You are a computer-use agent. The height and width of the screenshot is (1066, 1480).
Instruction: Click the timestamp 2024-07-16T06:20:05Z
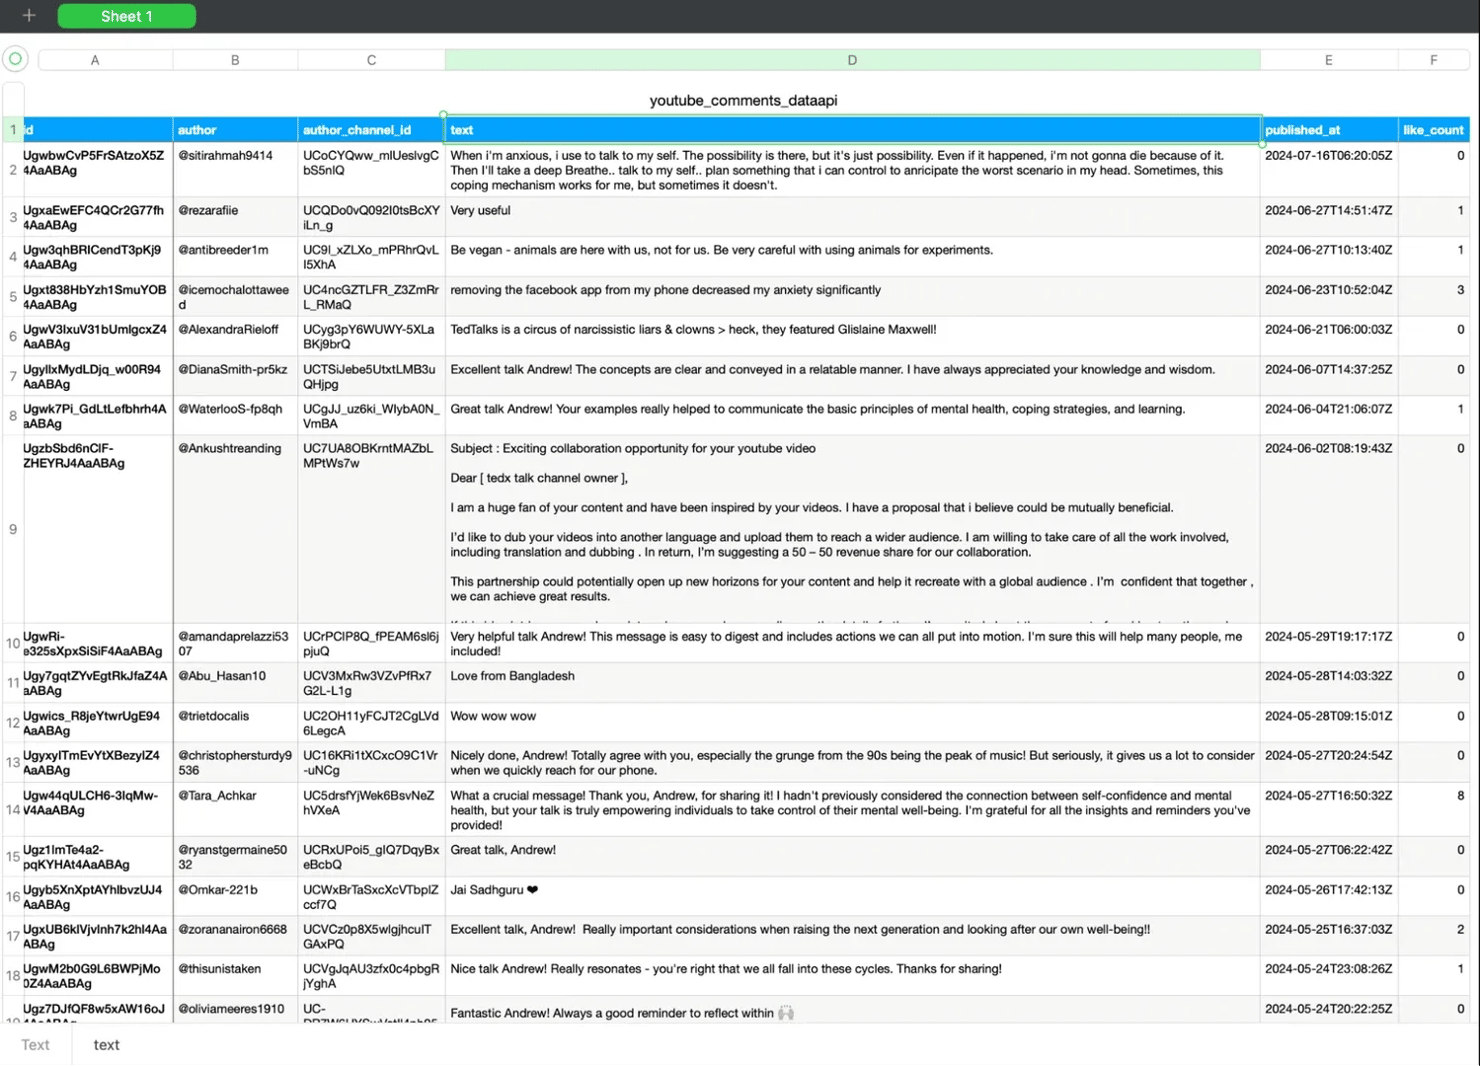pos(1329,170)
